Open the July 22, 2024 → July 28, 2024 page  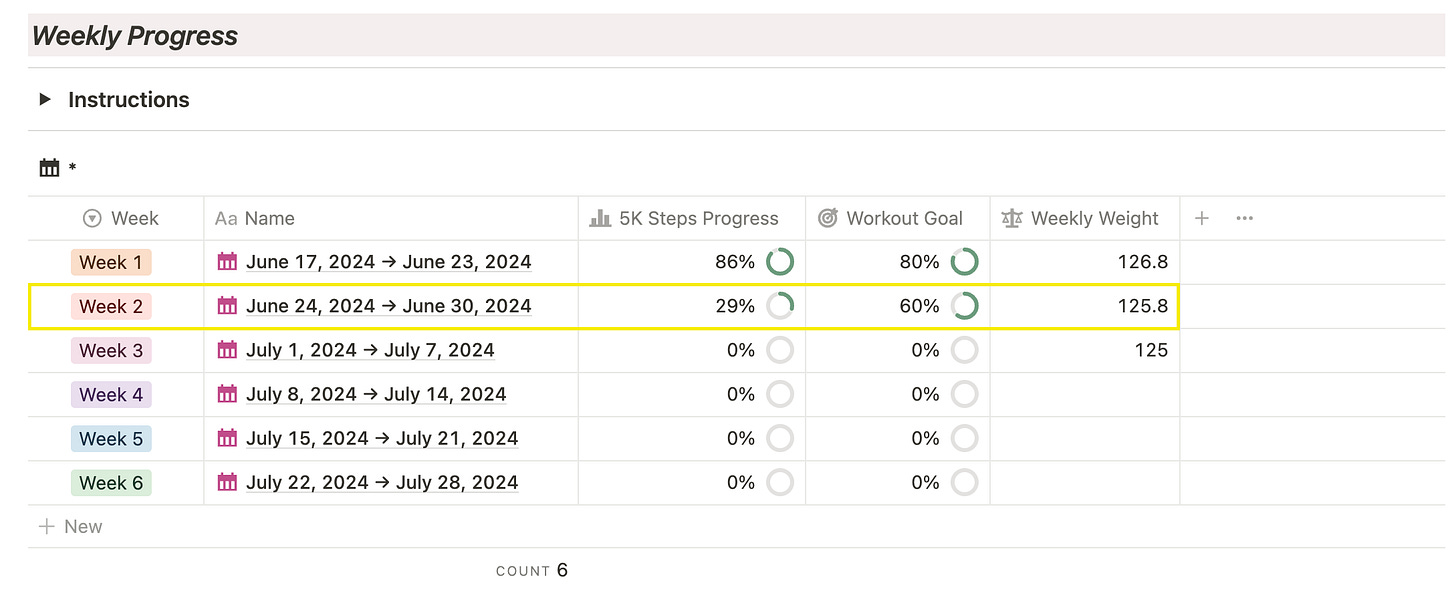(x=382, y=482)
